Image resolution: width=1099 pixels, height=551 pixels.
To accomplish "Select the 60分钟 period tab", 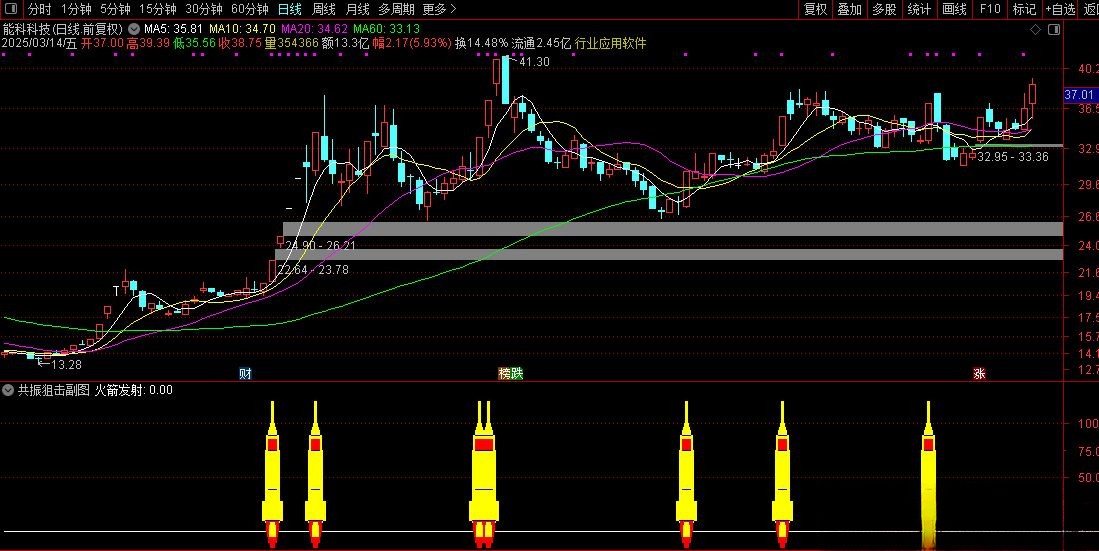I will click(x=249, y=9).
